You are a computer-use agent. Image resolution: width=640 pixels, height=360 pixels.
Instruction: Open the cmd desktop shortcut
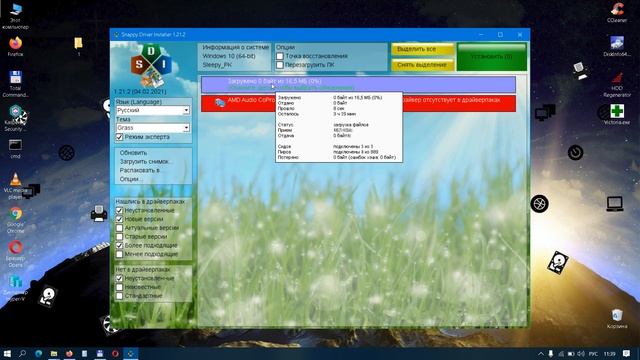pos(16,149)
